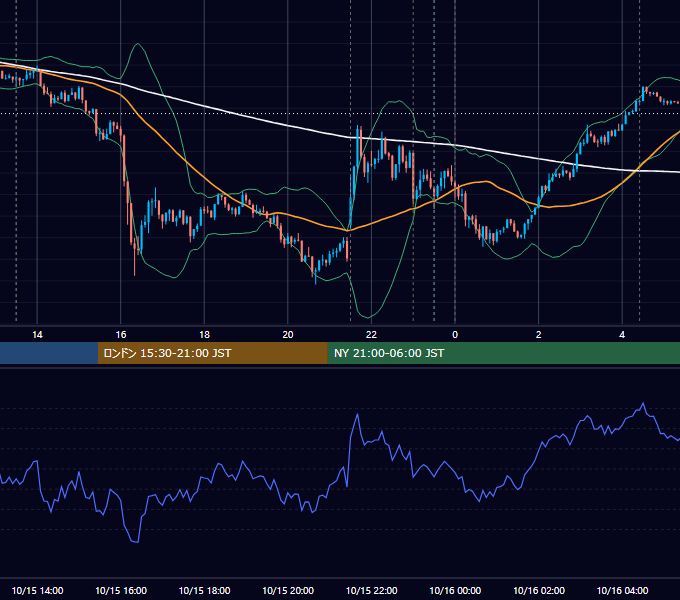This screenshot has height=600, width=680.
Task: Click the ロンドン 15:30-21:00 JST session bar
Action: pos(212,353)
